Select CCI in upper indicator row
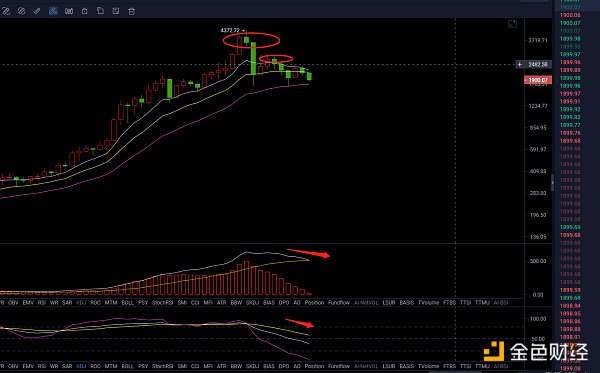The width and height of the screenshot is (600, 373). [x=195, y=303]
